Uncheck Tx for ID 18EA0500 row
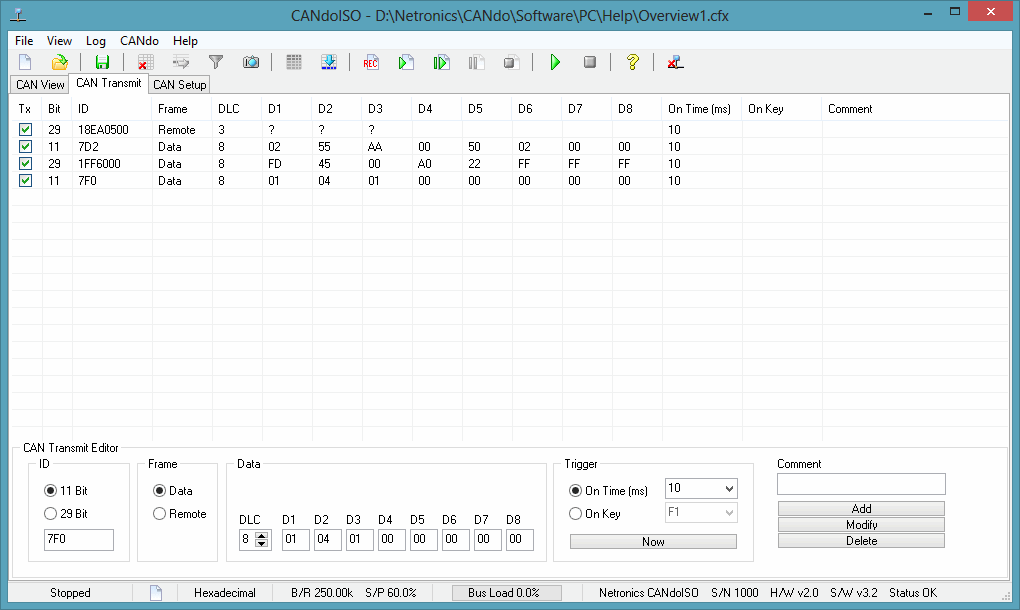Image resolution: width=1020 pixels, height=610 pixels. pos(25,129)
